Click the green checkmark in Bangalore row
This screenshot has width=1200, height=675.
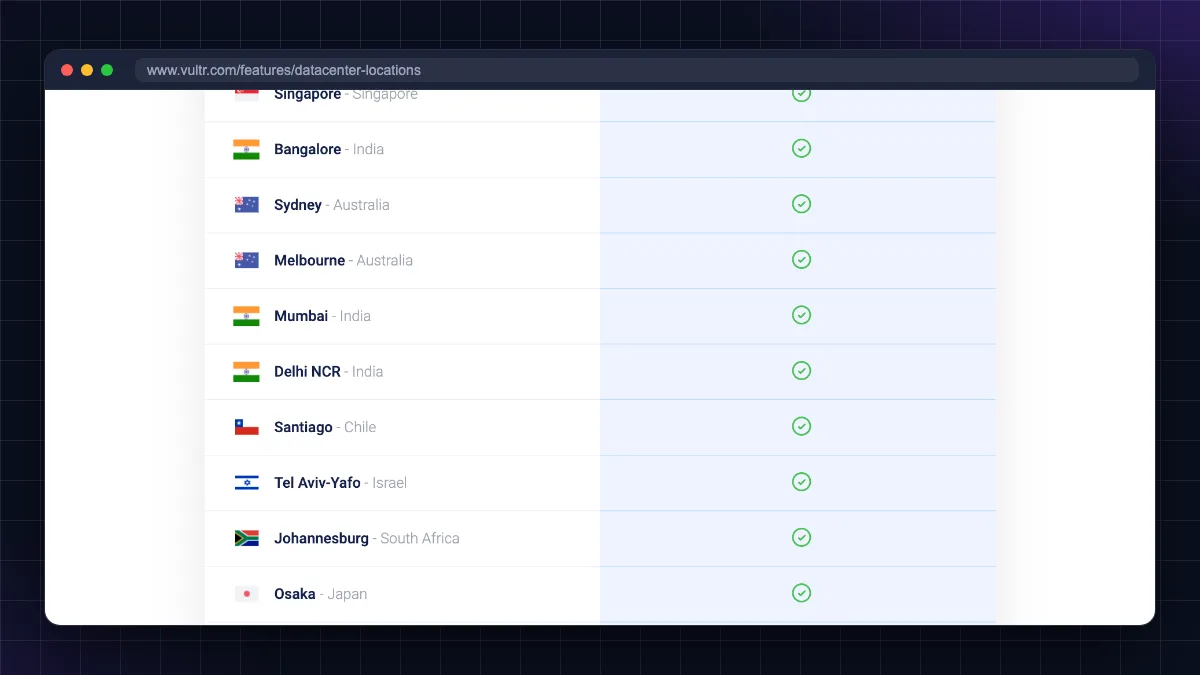[x=801, y=148]
